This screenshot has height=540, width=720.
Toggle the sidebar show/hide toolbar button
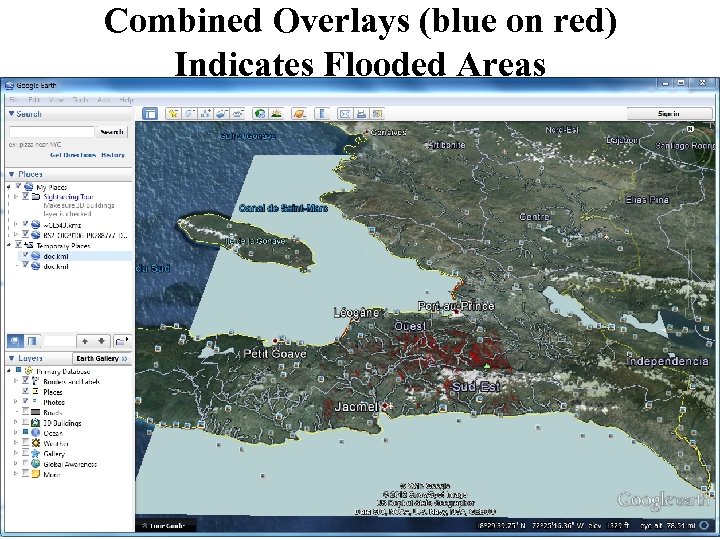(x=150, y=113)
